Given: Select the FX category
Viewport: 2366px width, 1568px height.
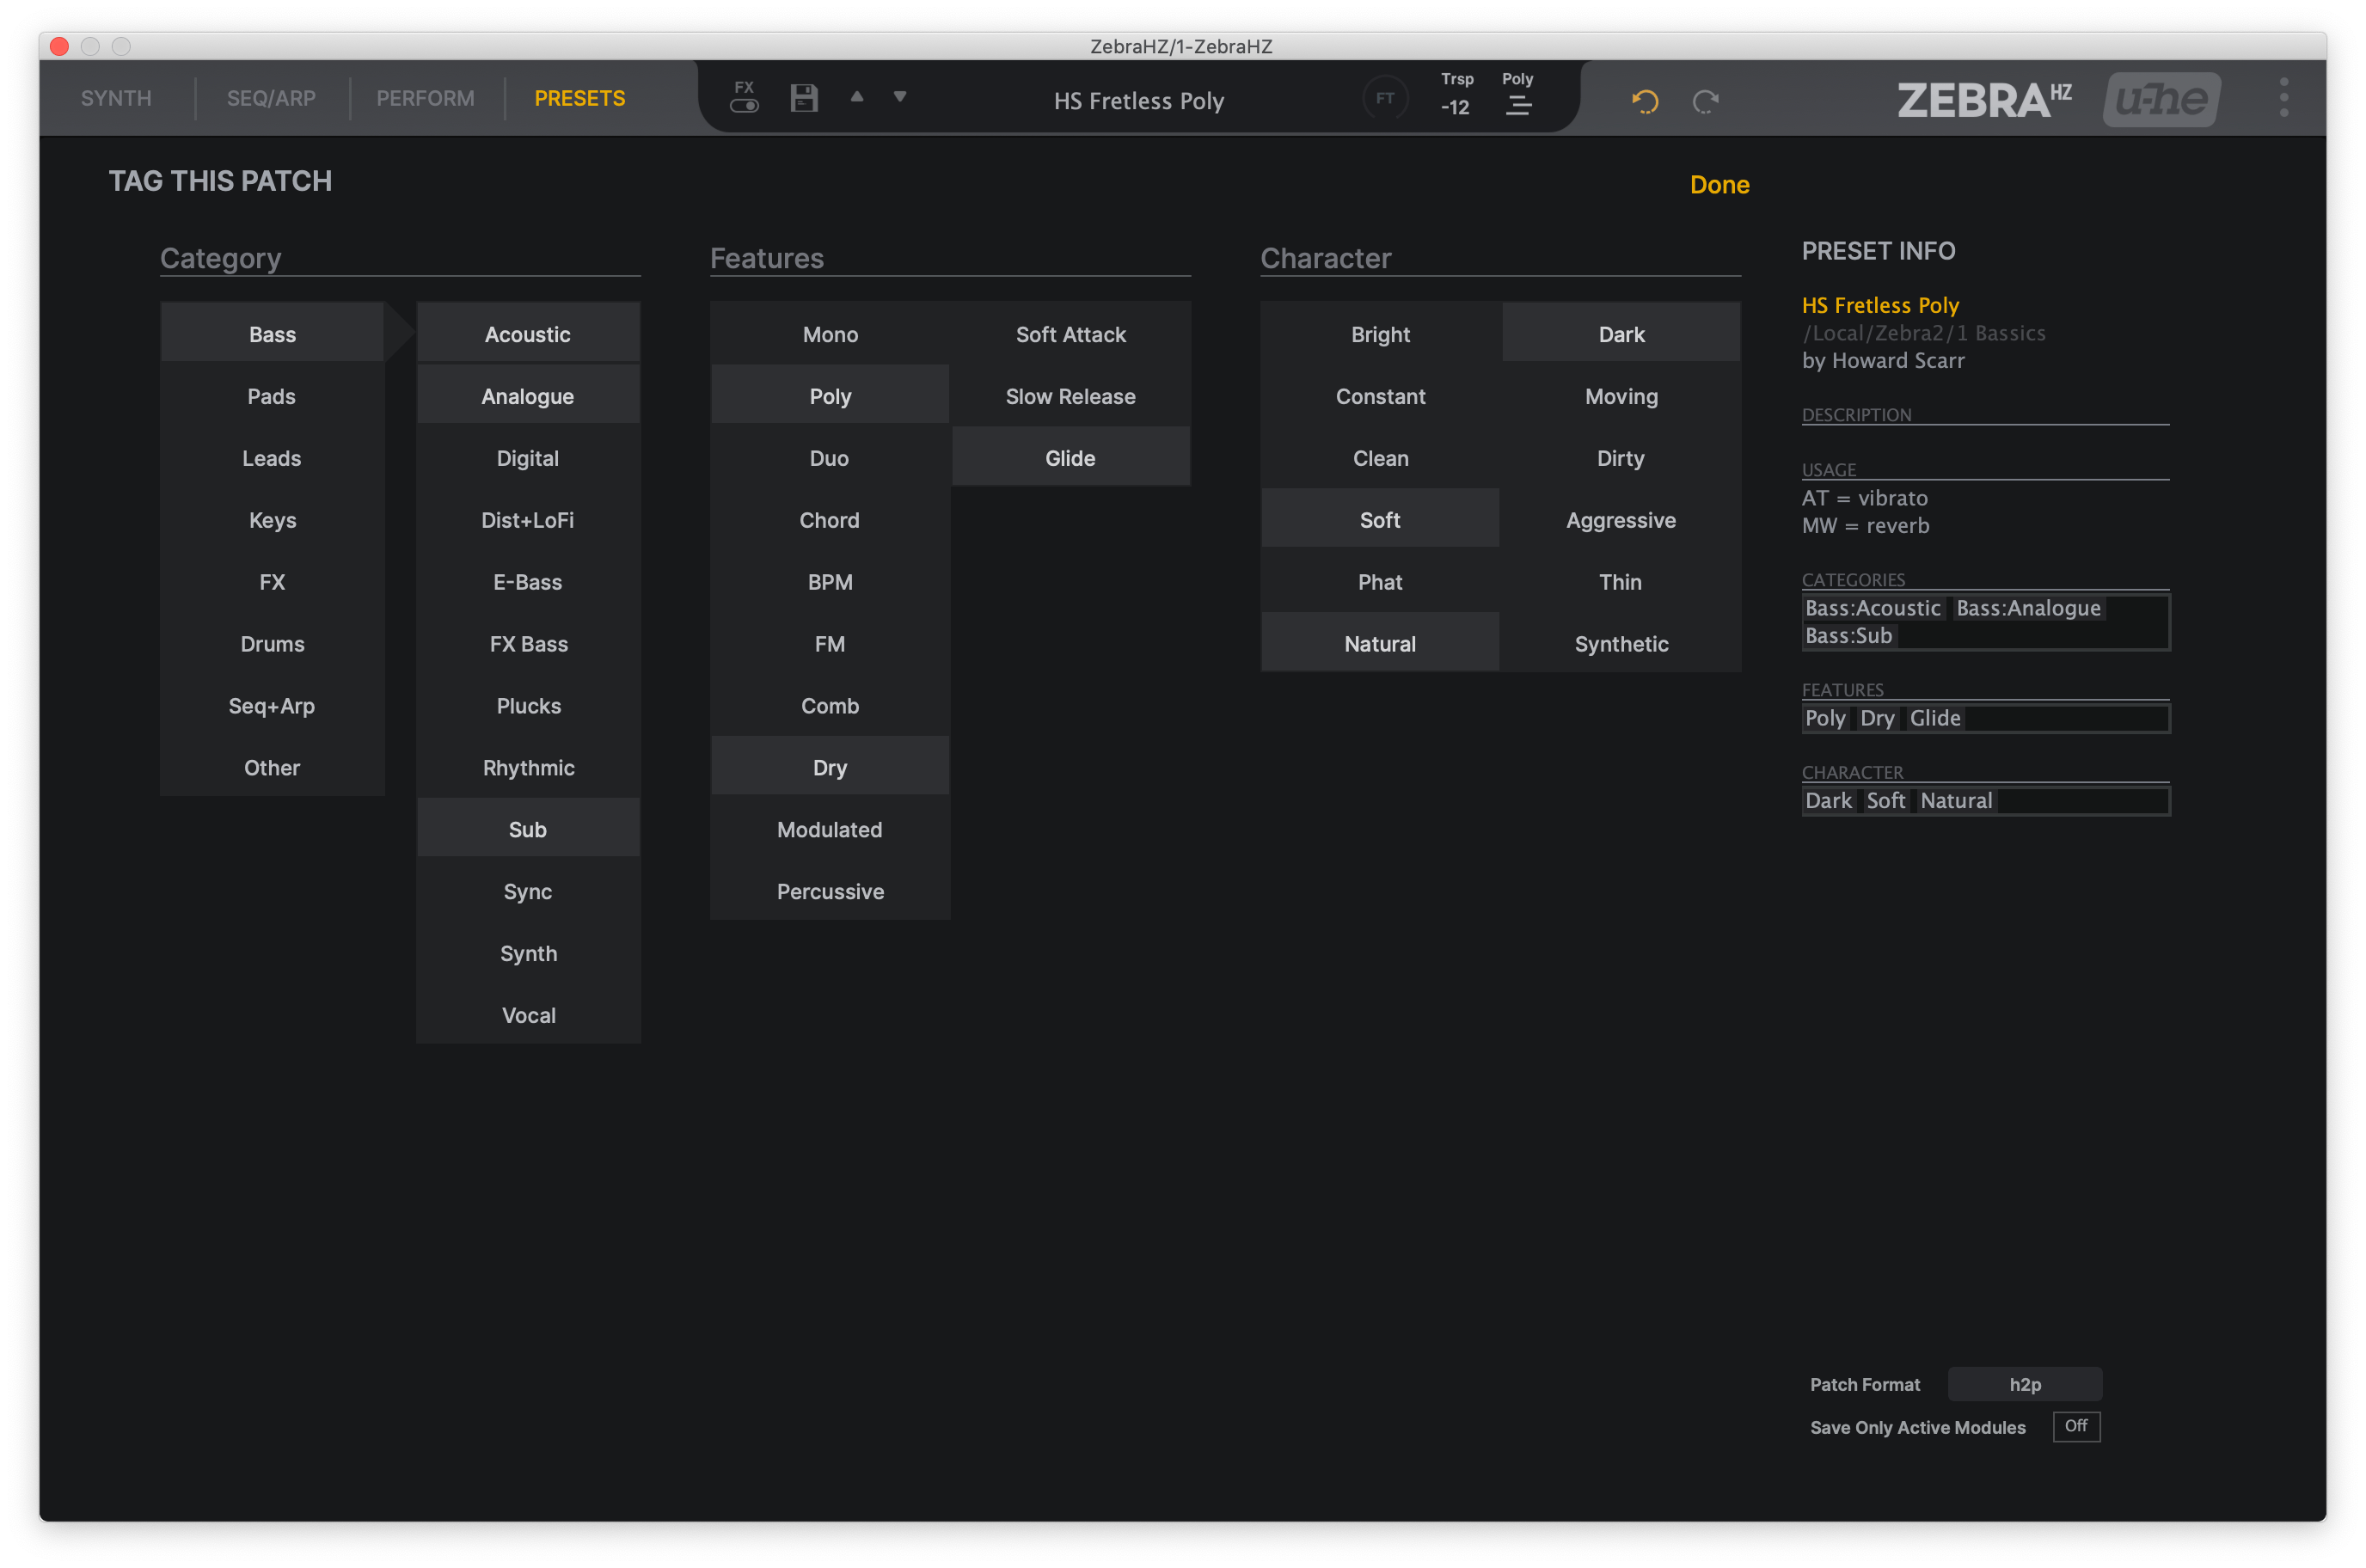Looking at the screenshot, I should (x=272, y=582).
